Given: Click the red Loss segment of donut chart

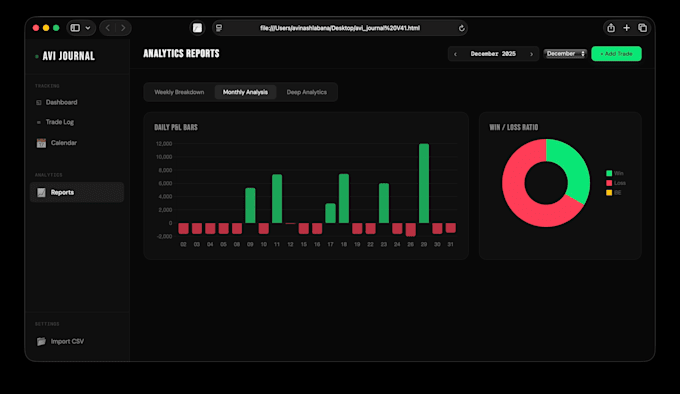Looking at the screenshot, I should pyautogui.click(x=518, y=199).
